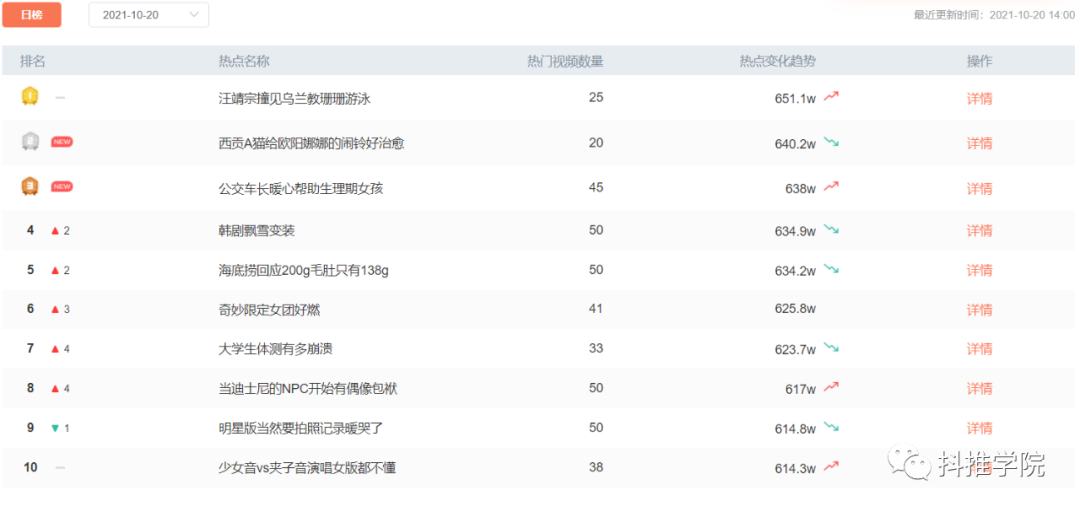The image size is (1080, 512).
Task: Click NEW badge on 公交车长 row
Action: (x=62, y=186)
